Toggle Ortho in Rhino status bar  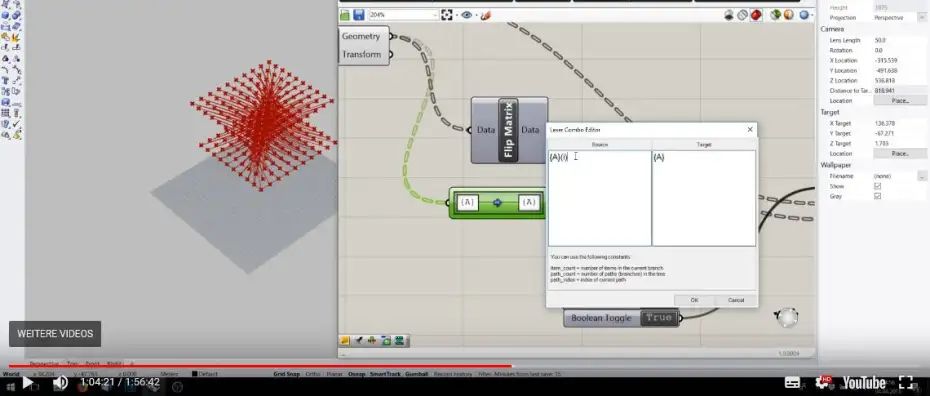313,374
